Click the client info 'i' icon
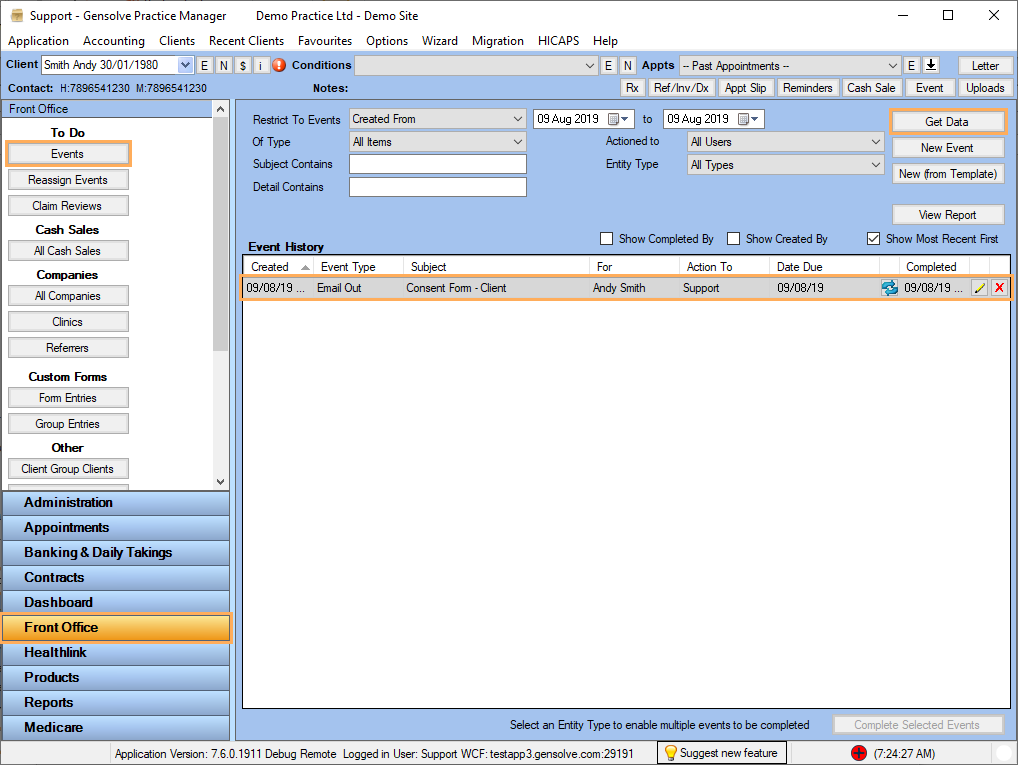The width and height of the screenshot is (1018, 765). [x=261, y=65]
